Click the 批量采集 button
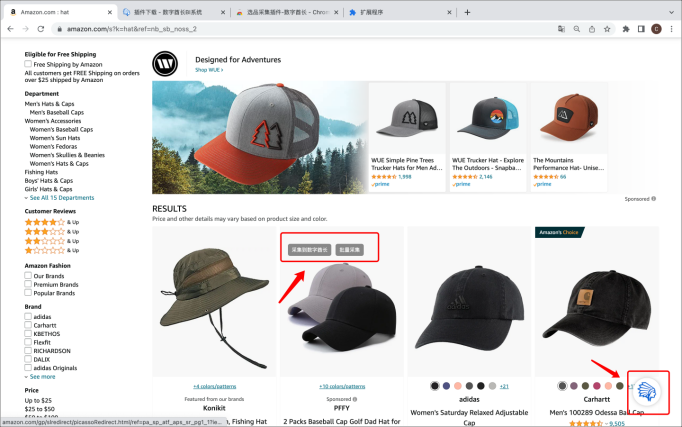 point(350,250)
